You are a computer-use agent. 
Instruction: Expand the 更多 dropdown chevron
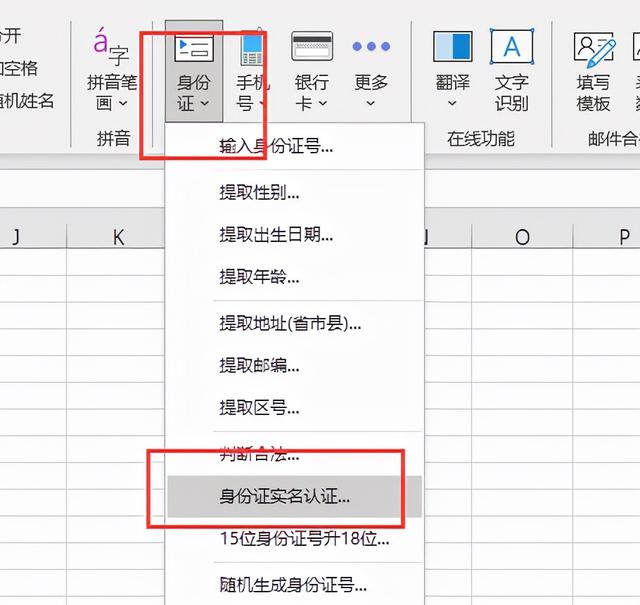(371, 103)
